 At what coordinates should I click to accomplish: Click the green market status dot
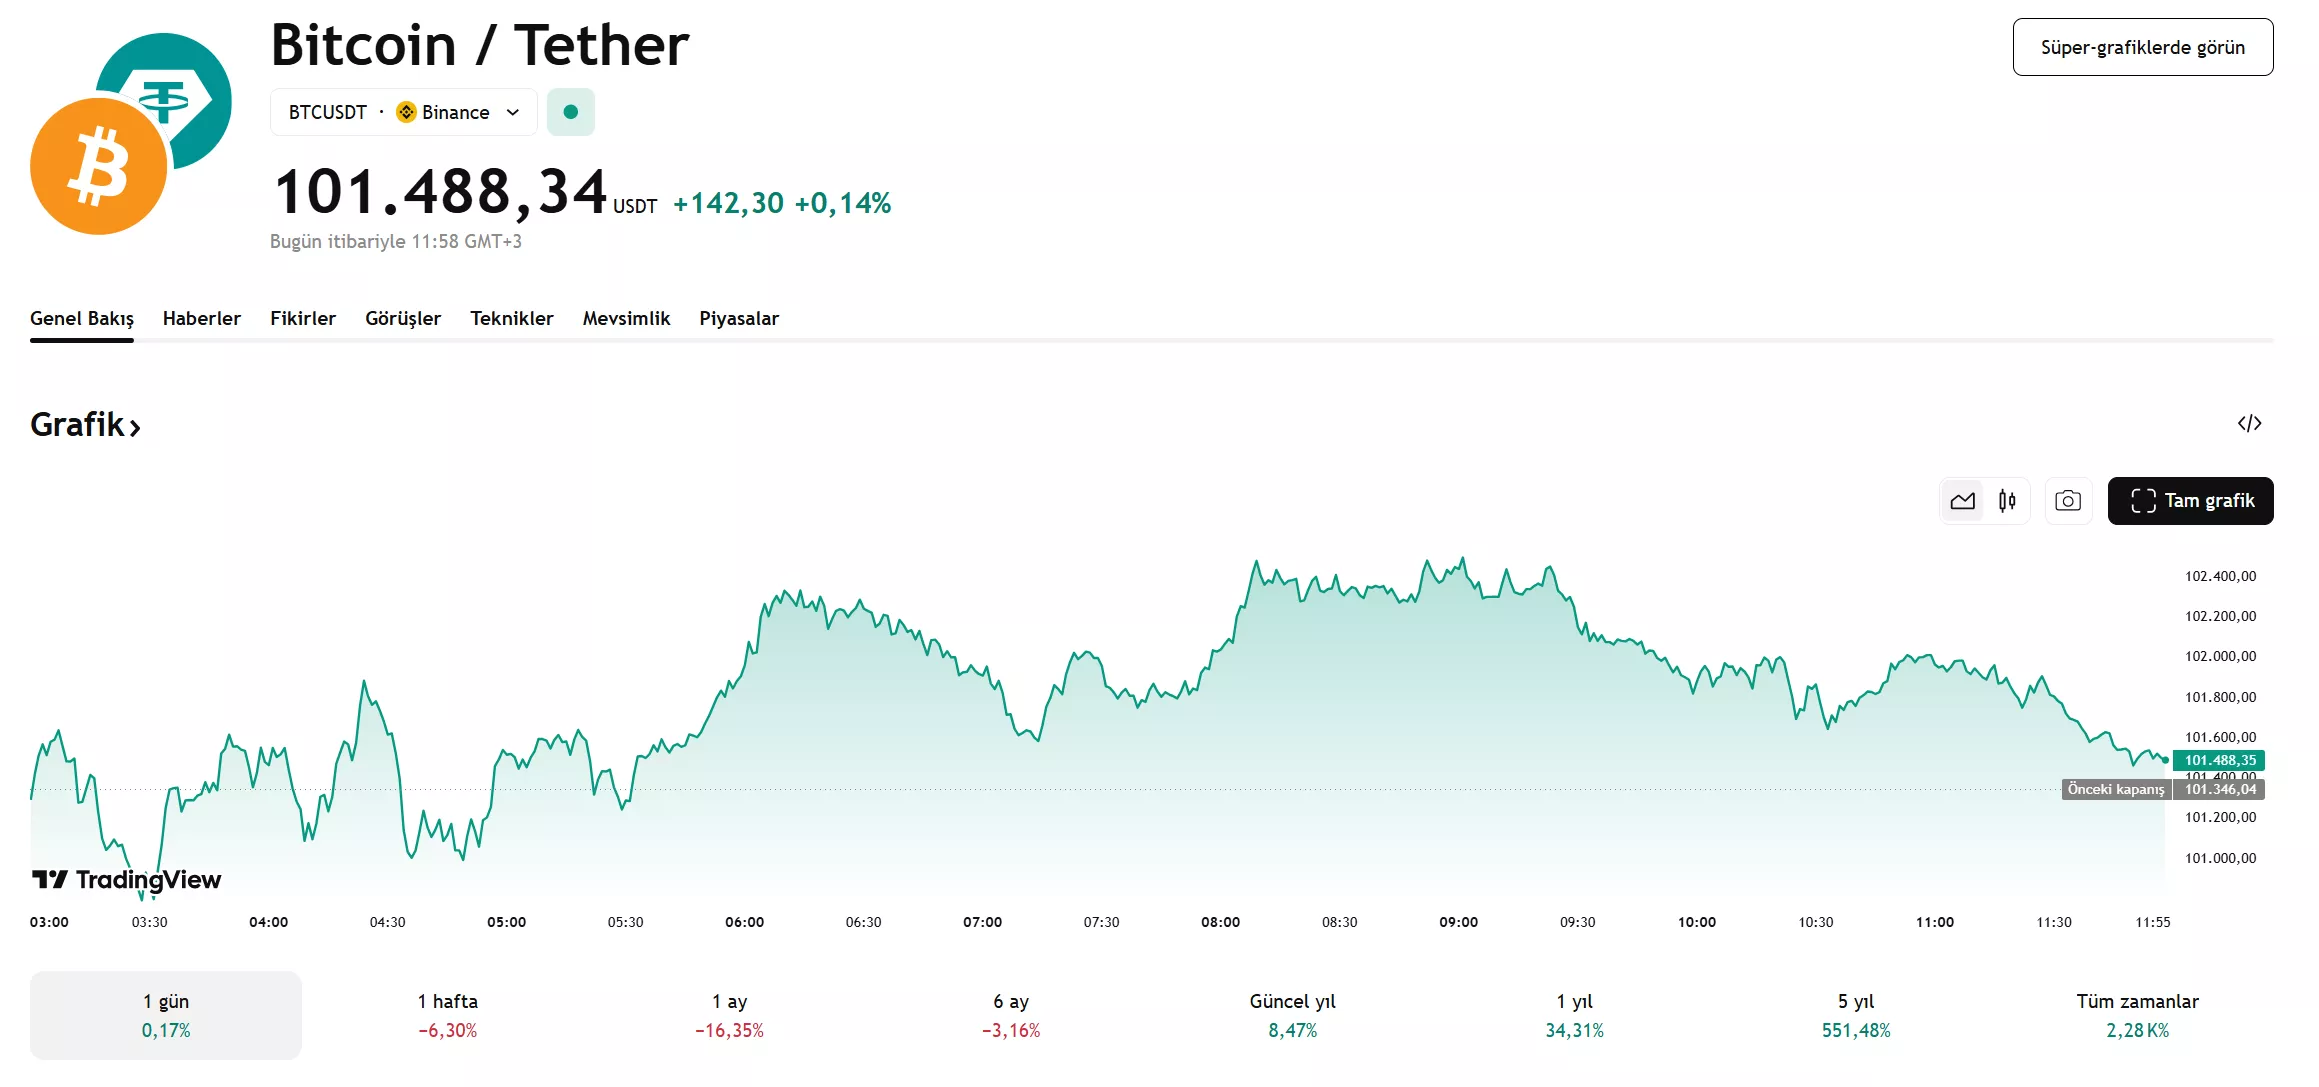(x=571, y=112)
